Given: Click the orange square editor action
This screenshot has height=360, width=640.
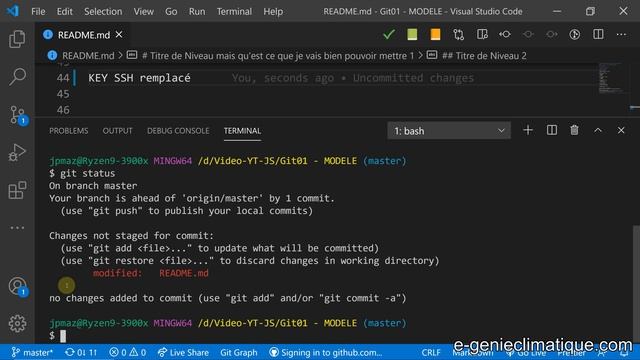Looking at the screenshot, I should 435,34.
